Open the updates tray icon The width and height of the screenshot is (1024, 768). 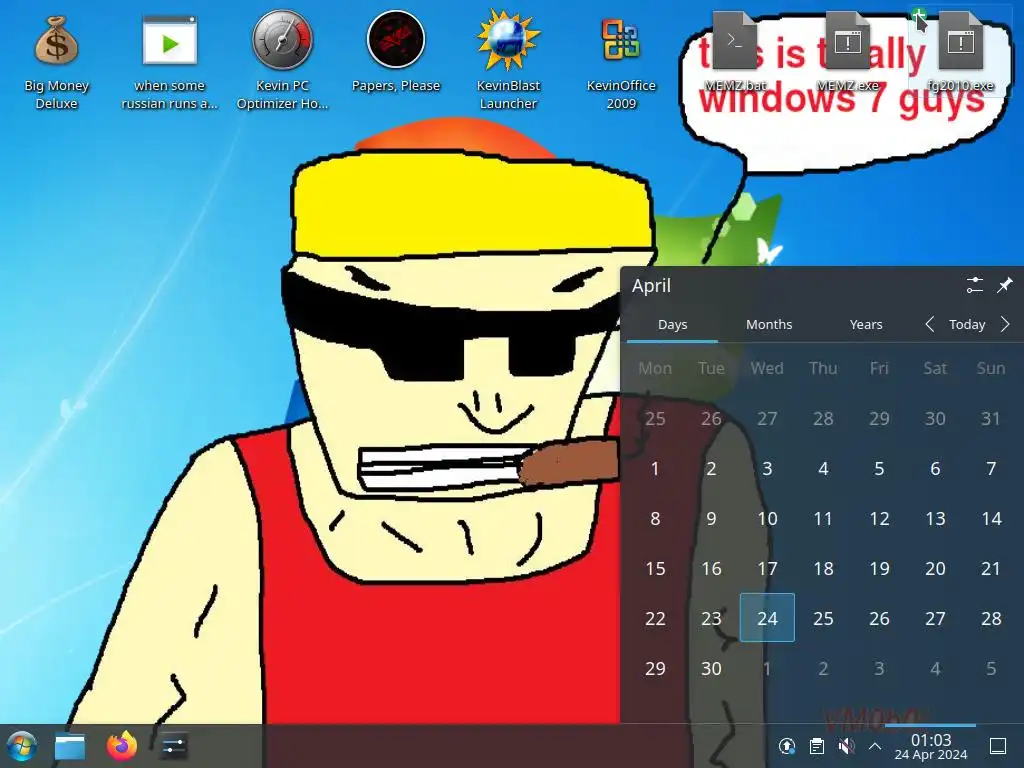click(787, 746)
